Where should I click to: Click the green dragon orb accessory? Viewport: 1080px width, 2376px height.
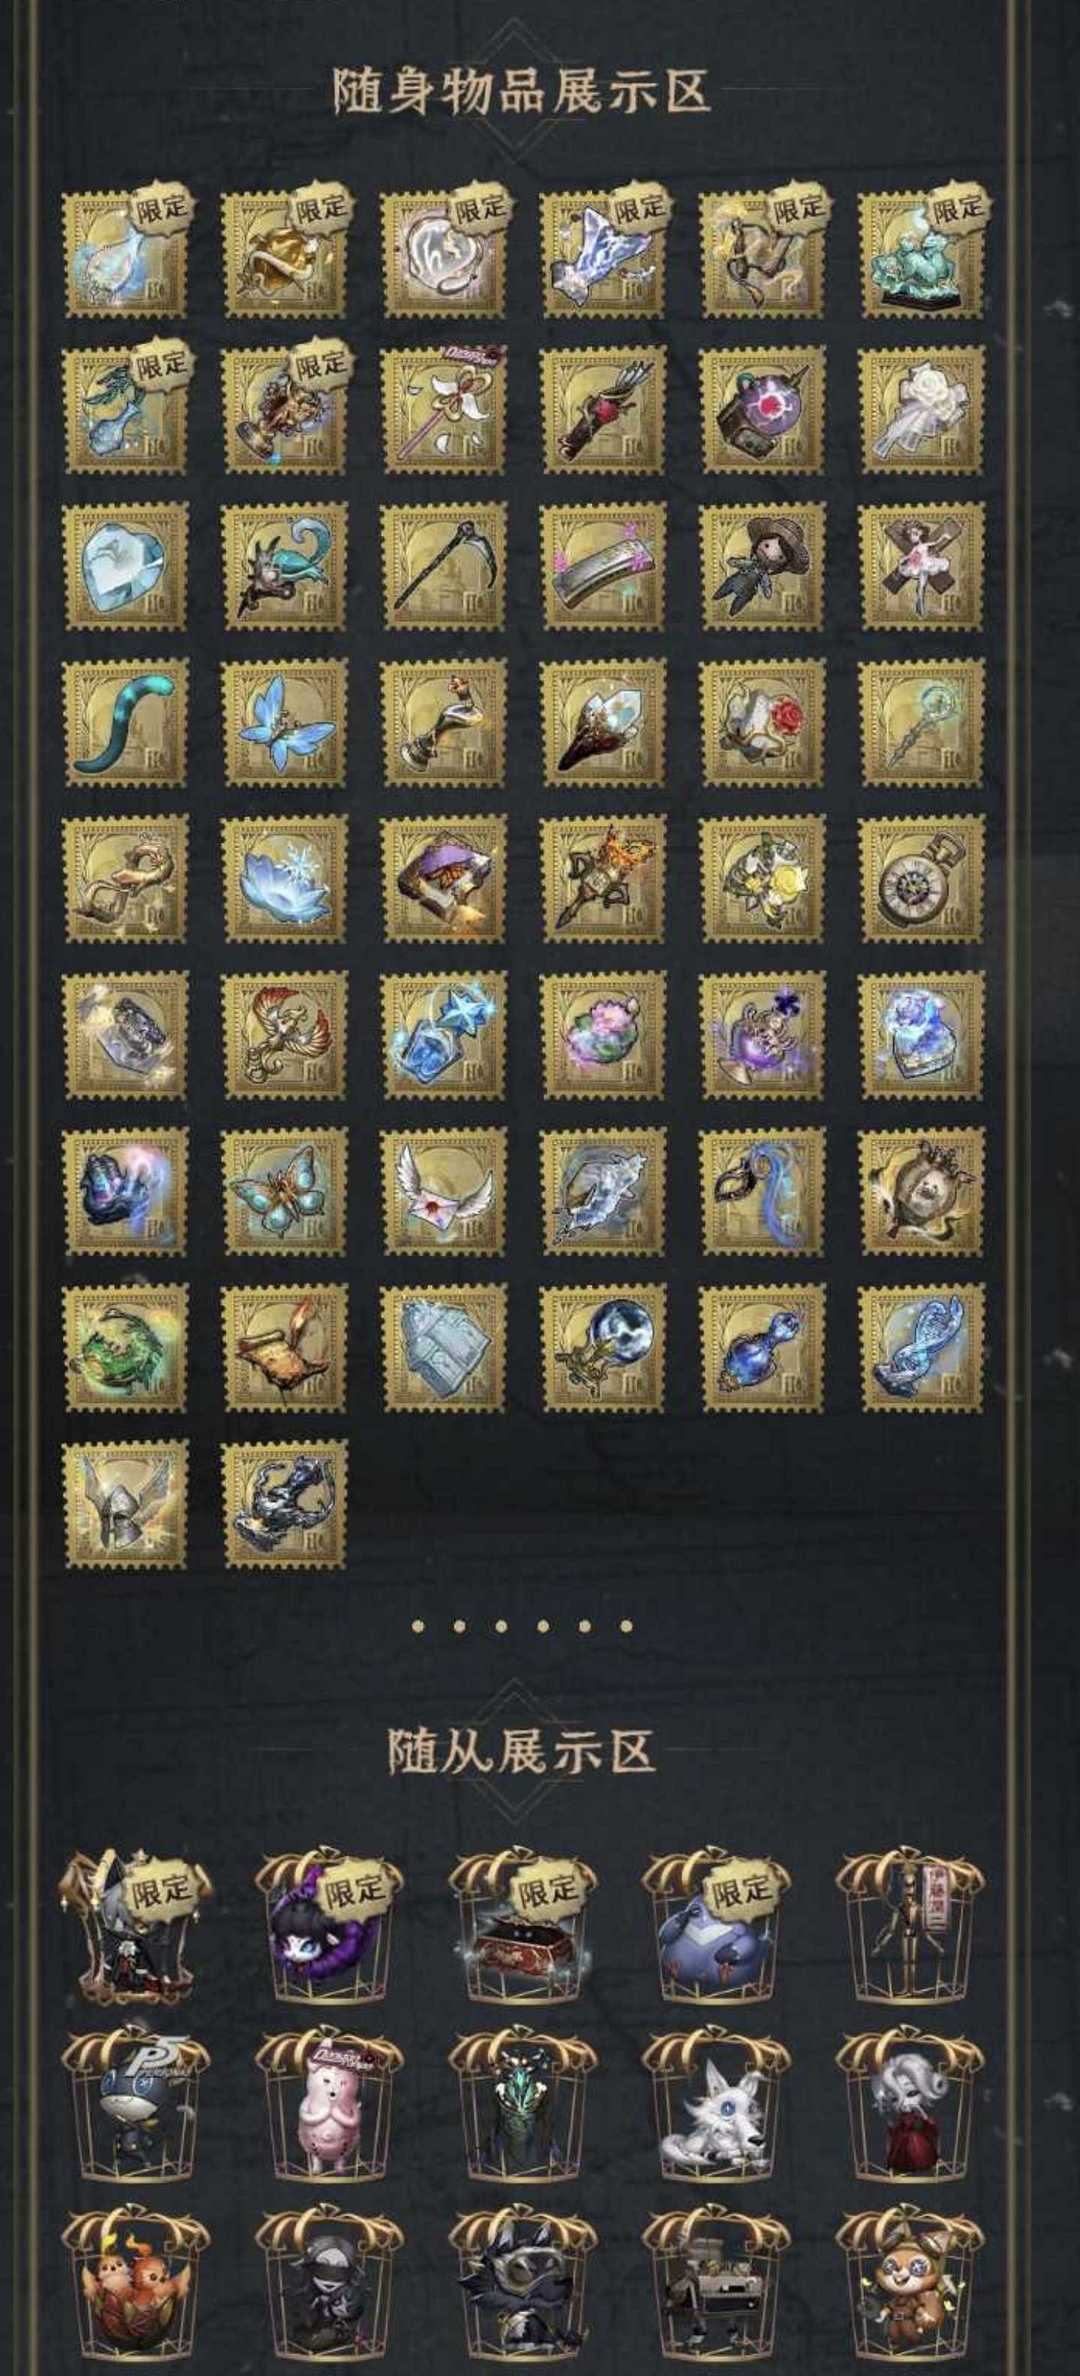click(x=125, y=1346)
